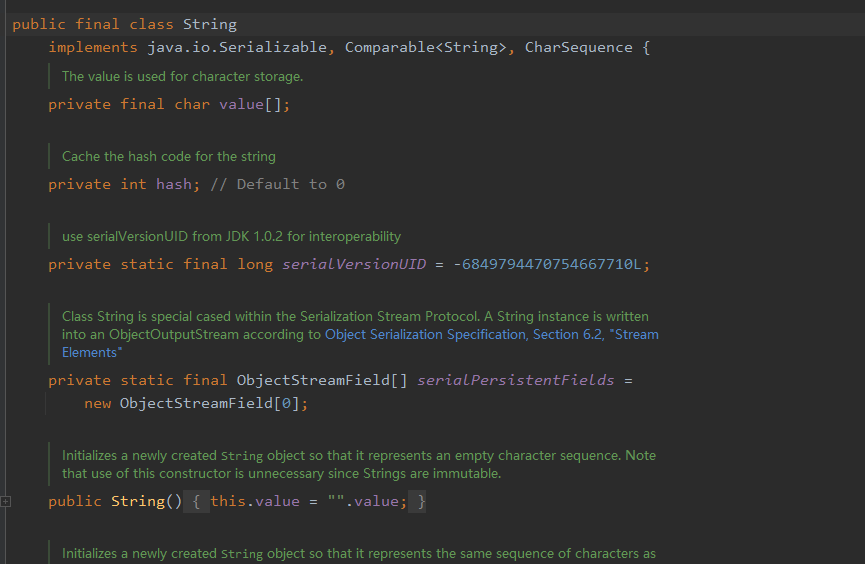Viewport: 865px width, 564px height.
Task: Click the doc comment about JDK 1.0.2 interoperability
Action: (231, 237)
